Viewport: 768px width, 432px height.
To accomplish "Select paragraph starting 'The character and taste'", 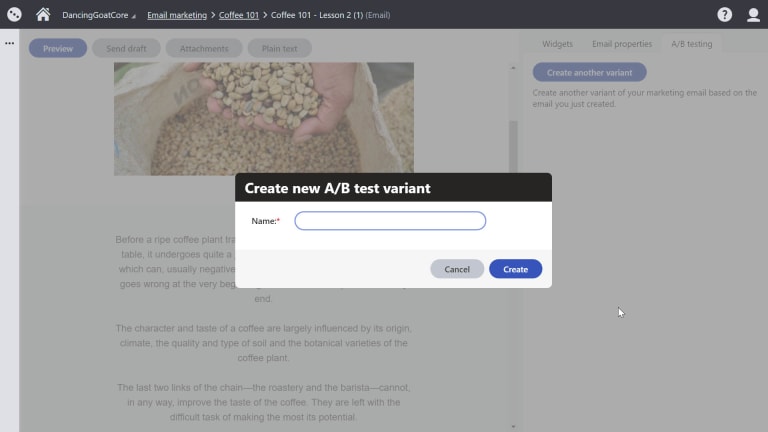I will pyautogui.click(x=264, y=343).
